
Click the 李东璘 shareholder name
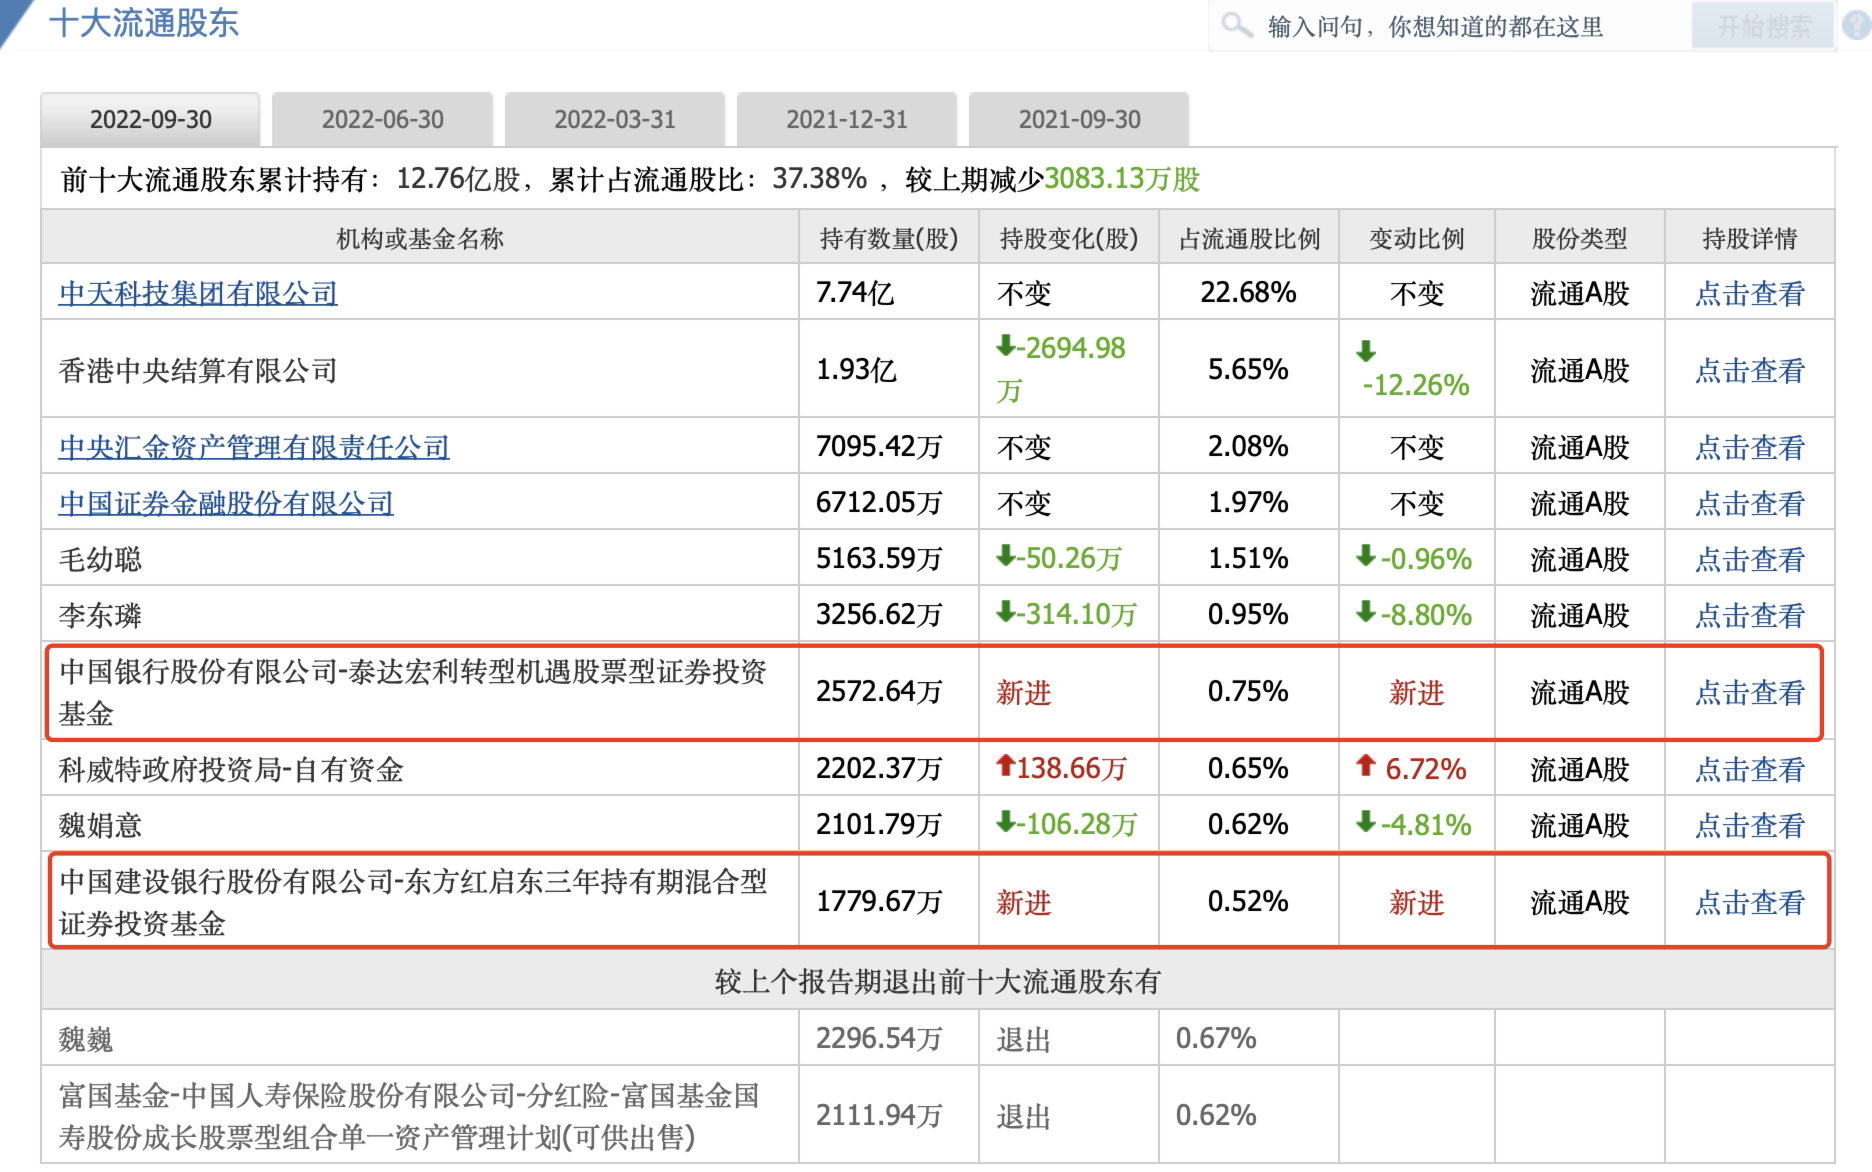(x=100, y=615)
